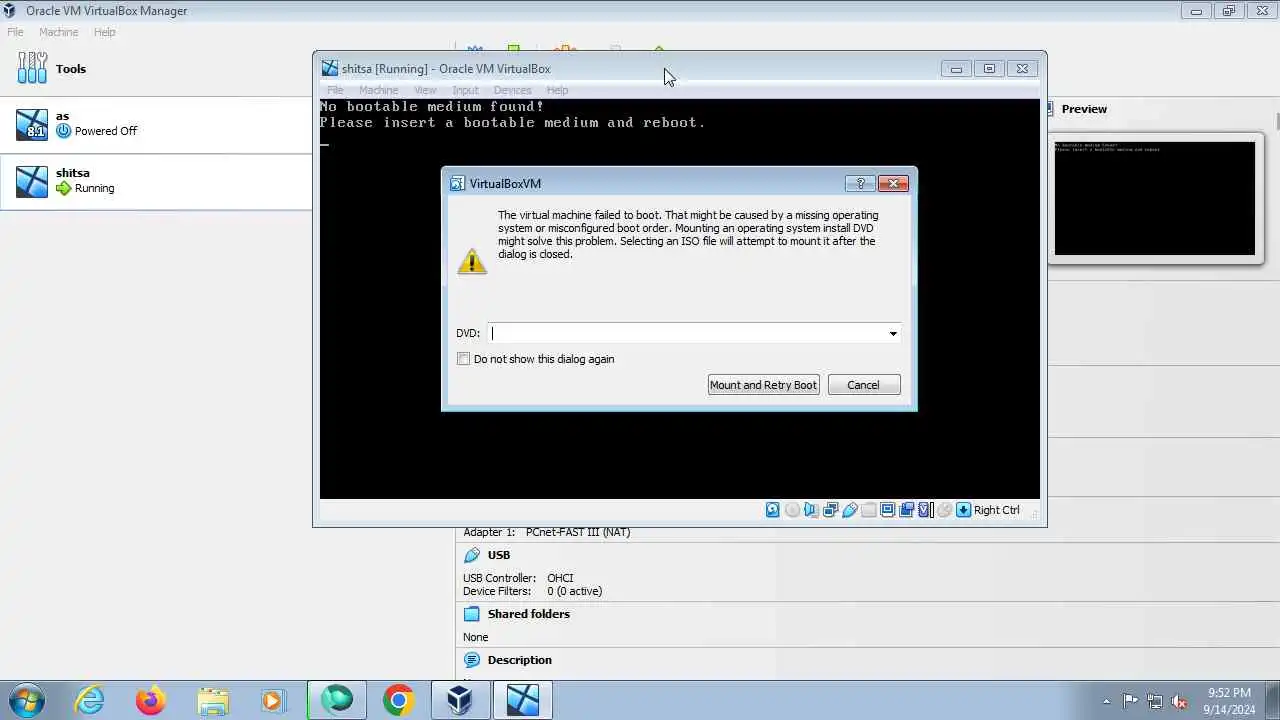Click the recording indicator in status bar
Screen dimensions: 1280x720
(x=907, y=510)
